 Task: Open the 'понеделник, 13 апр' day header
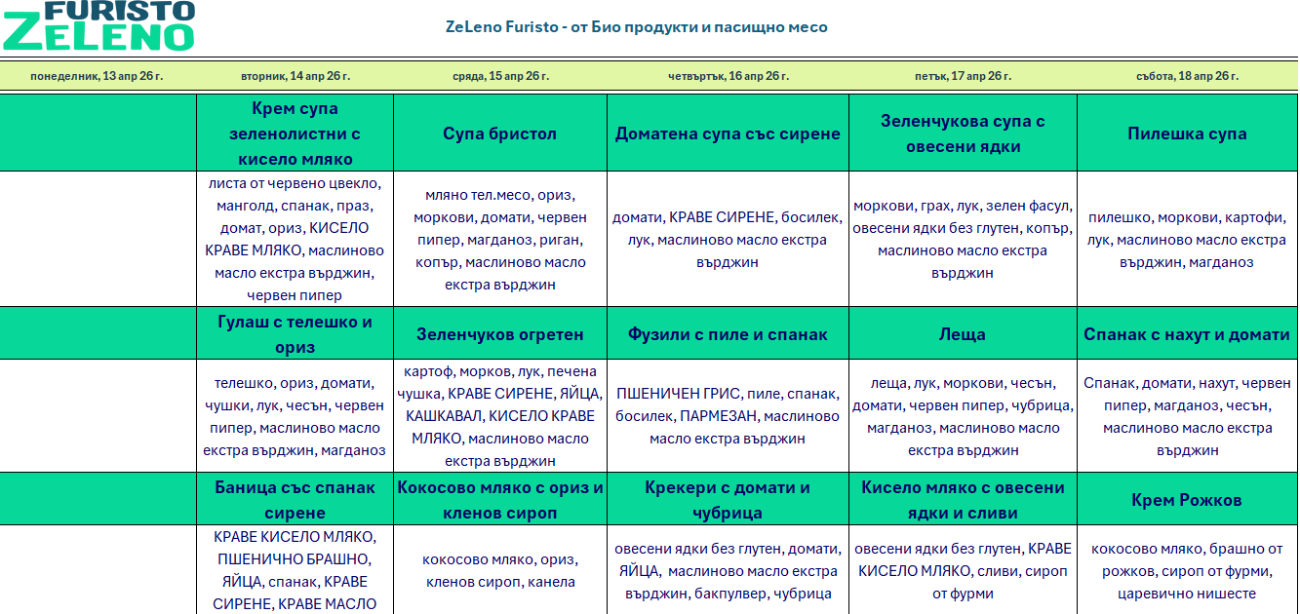point(97,74)
